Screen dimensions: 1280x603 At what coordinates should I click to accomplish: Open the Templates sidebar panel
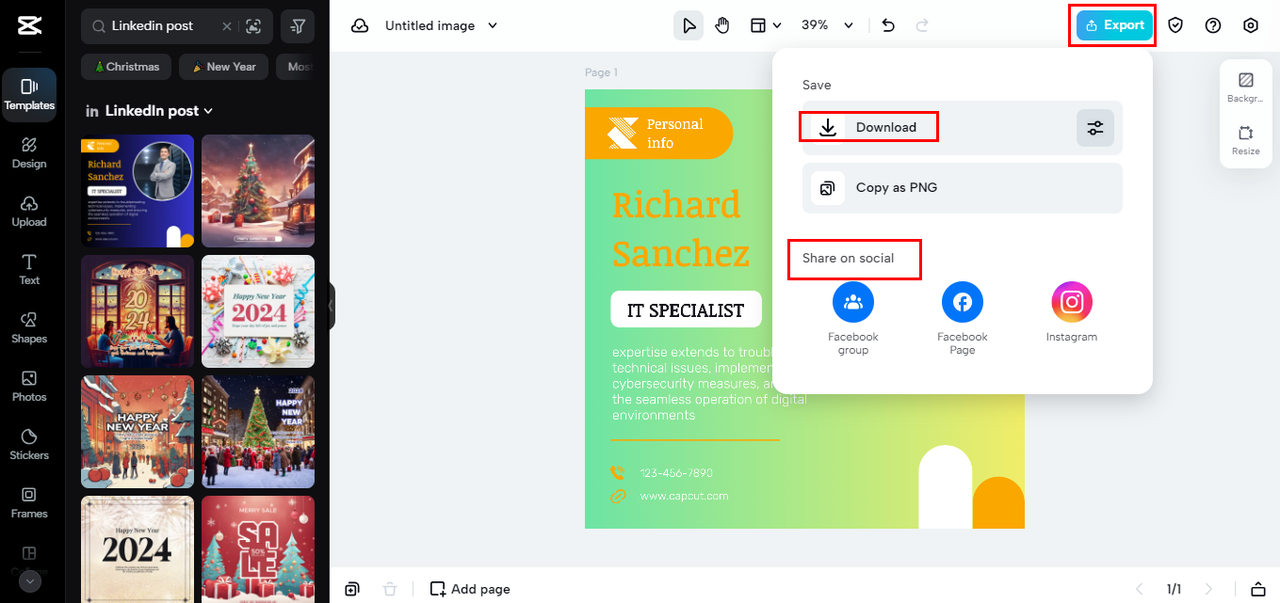point(29,94)
